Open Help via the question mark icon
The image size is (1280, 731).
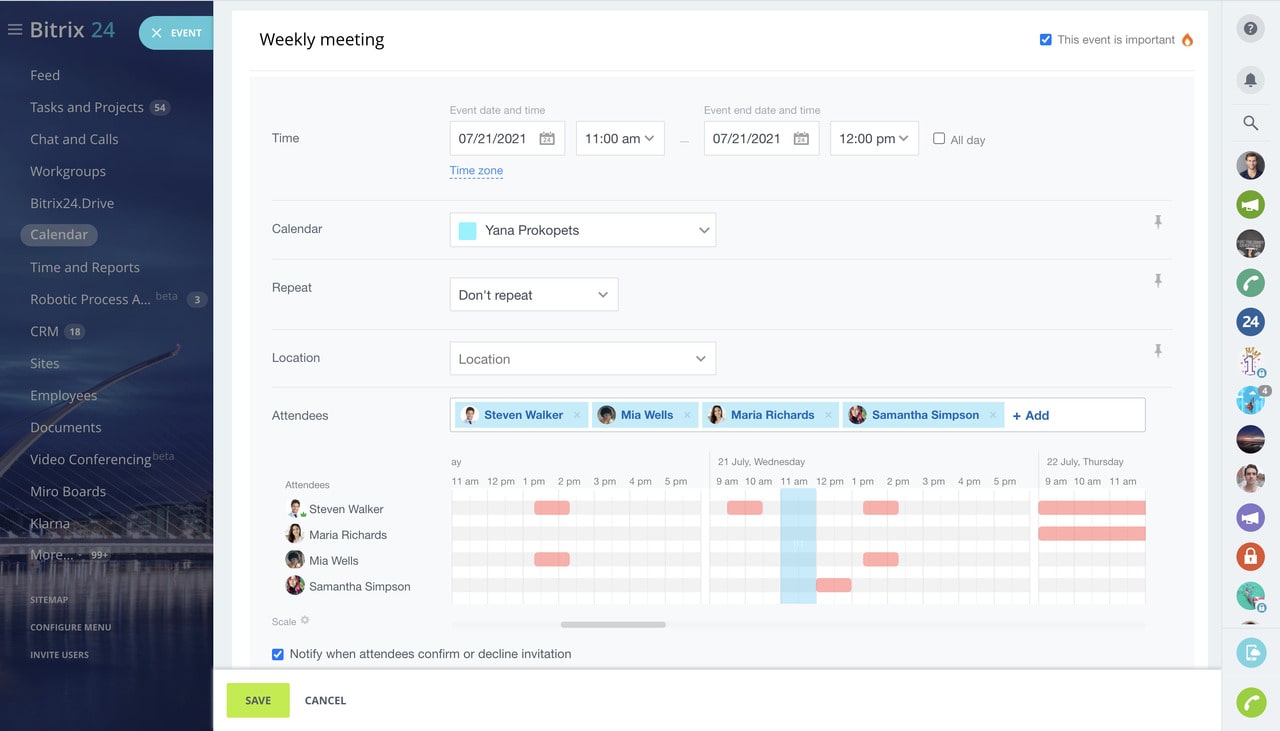pos(1250,28)
